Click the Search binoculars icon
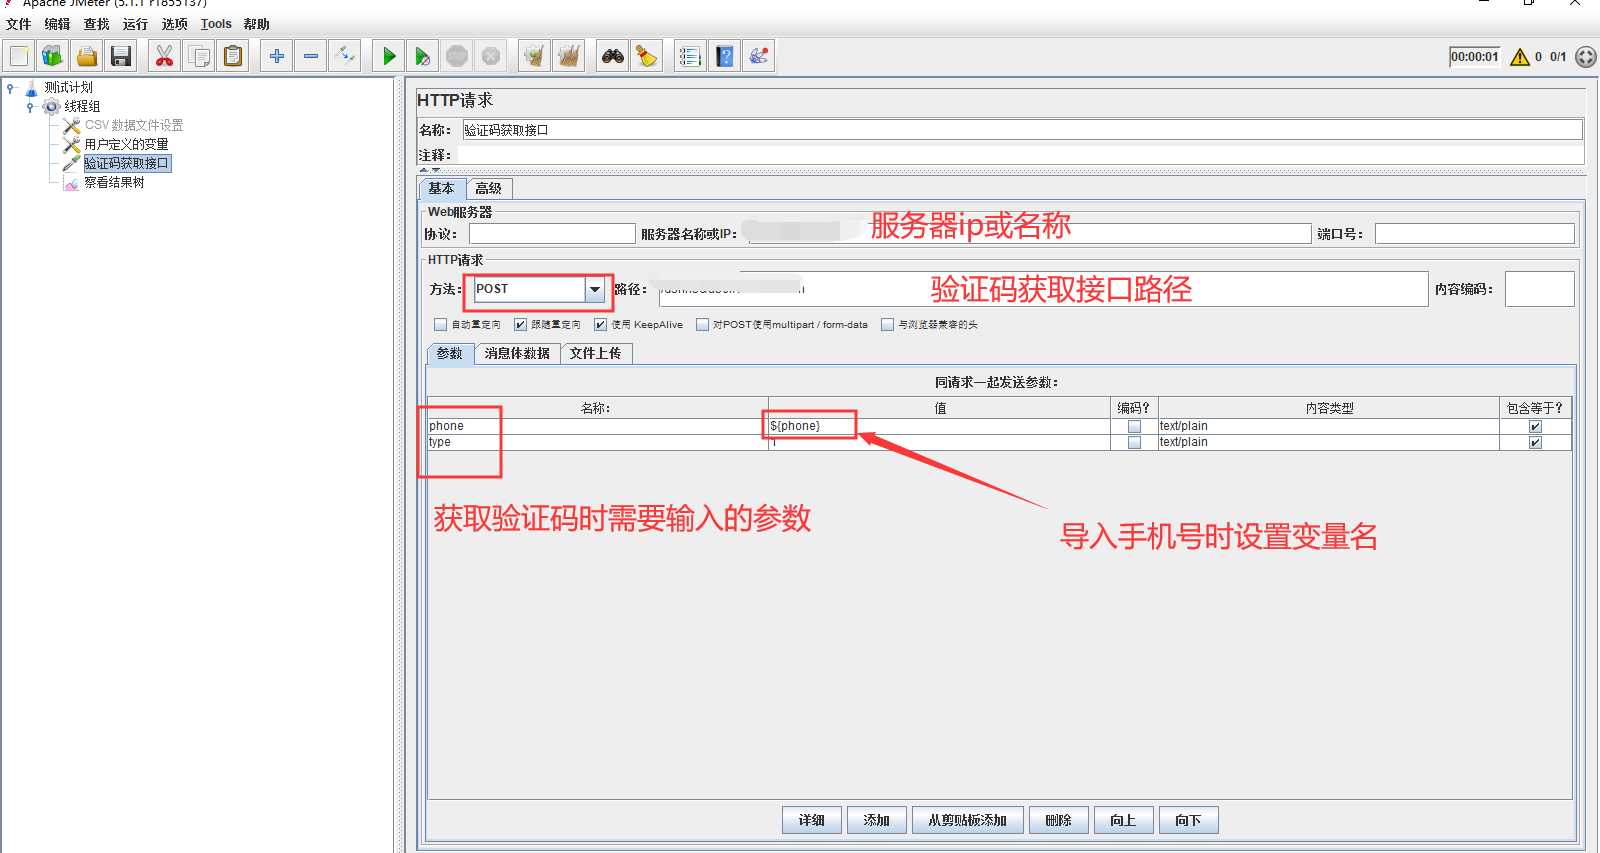This screenshot has height=853, width=1600. 613,56
